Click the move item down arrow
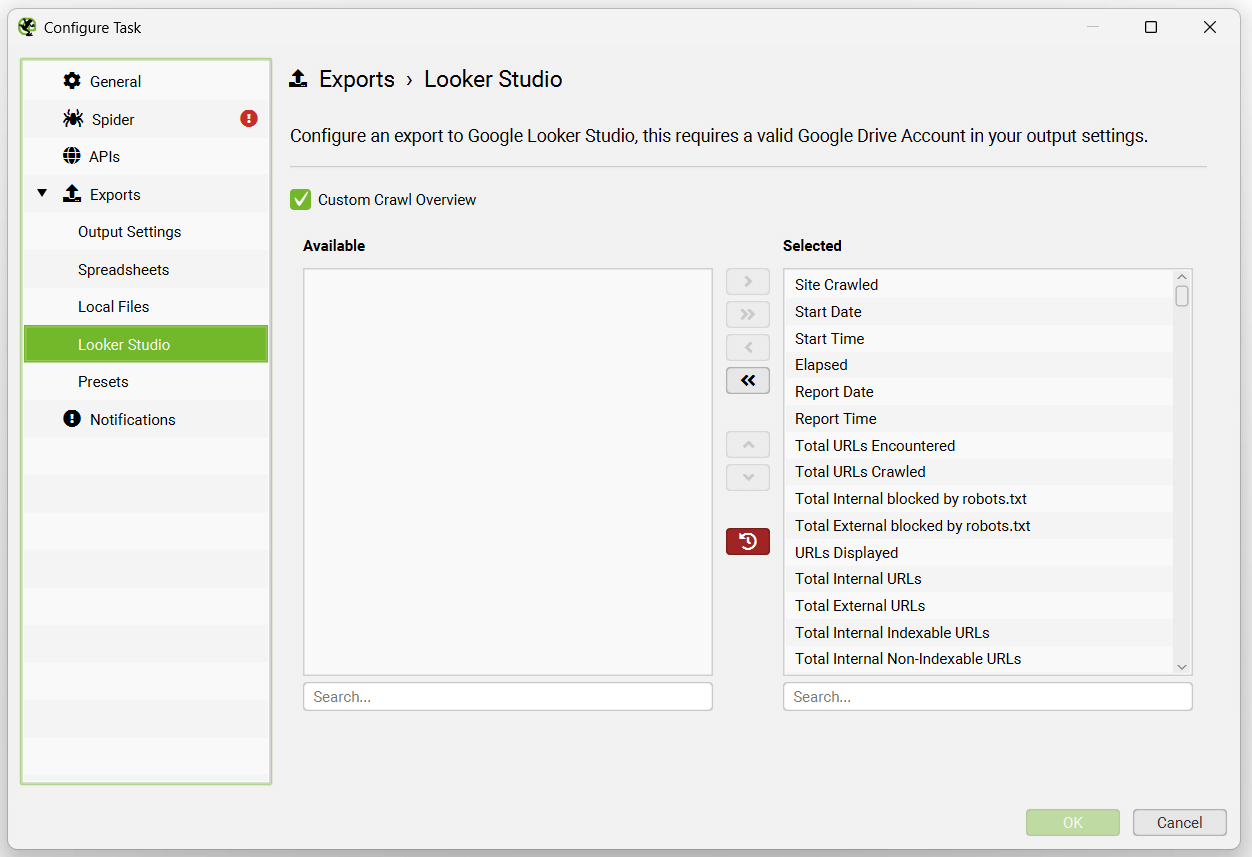Image resolution: width=1252 pixels, height=857 pixels. [x=747, y=477]
